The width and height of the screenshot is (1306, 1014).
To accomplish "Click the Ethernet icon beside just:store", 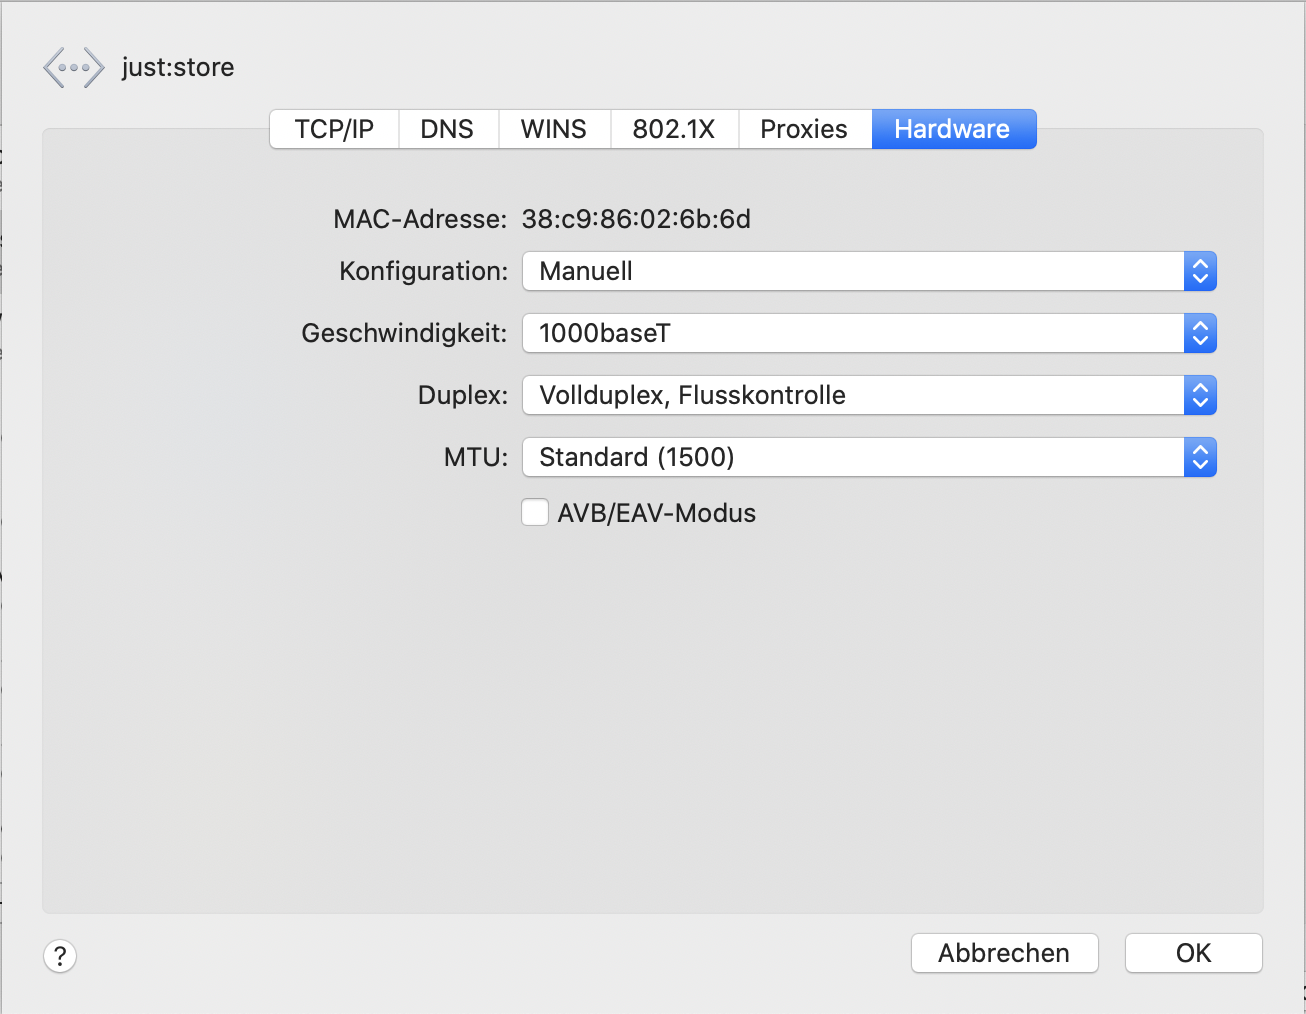I will (x=74, y=68).
